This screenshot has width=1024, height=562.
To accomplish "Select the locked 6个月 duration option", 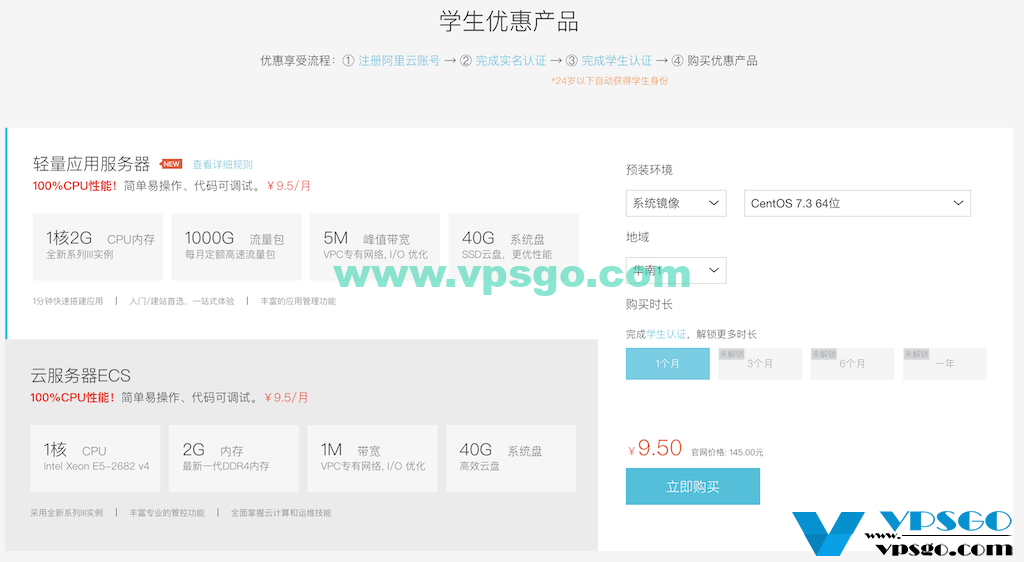I will point(852,364).
